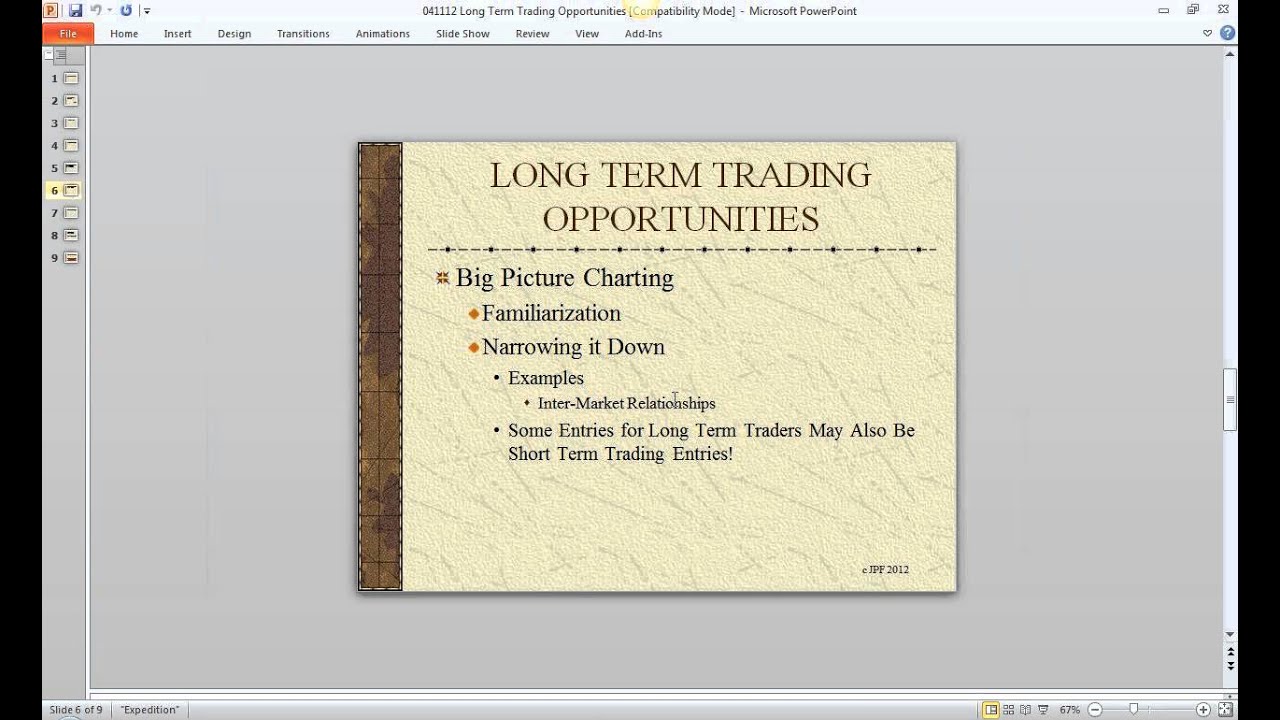Open the PowerPoint application icon menu

click(51, 11)
